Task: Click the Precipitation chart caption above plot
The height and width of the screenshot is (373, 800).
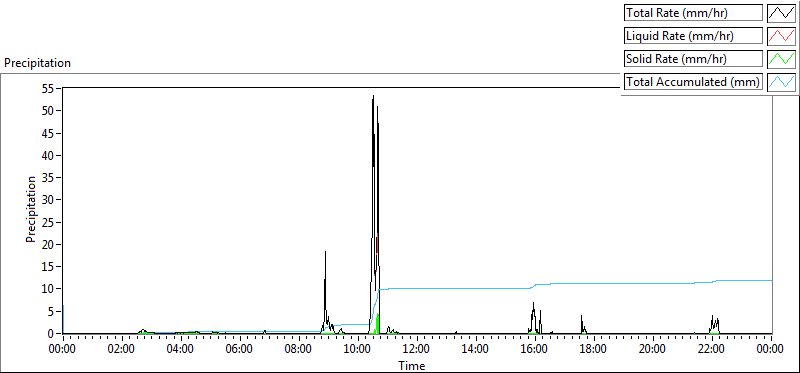Action: pos(37,63)
